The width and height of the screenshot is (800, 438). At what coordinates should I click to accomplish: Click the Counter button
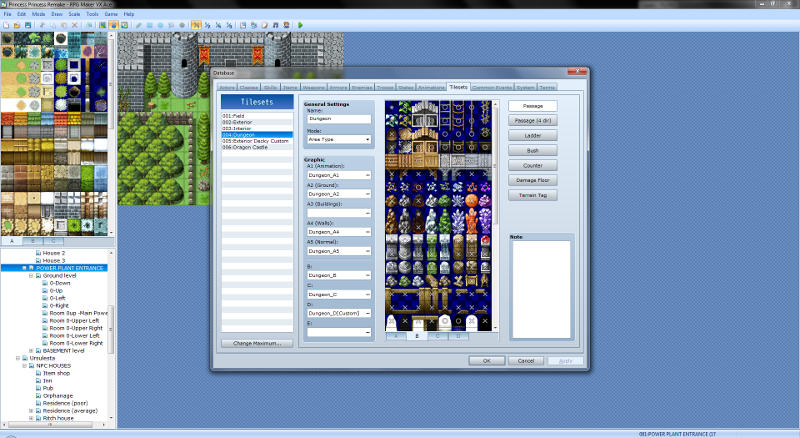click(533, 165)
